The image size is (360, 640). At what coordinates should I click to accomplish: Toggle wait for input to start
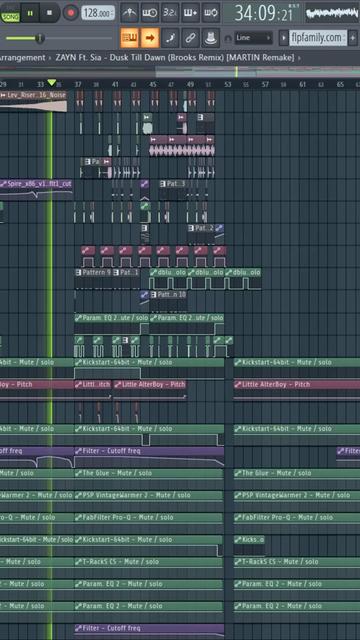coord(150,13)
